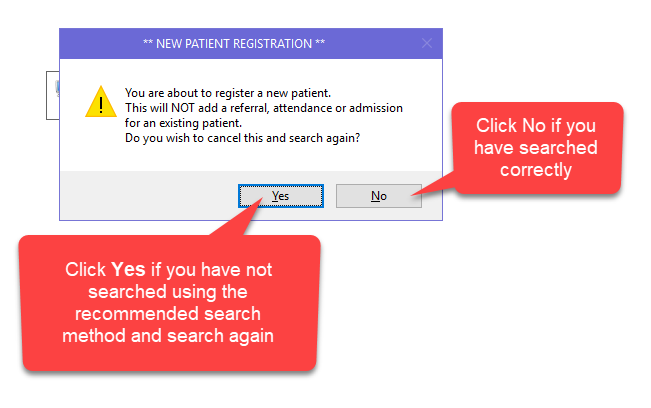Click the 'You are about to register' line
Image resolution: width=651 pixels, height=408 pixels.
(x=228, y=93)
